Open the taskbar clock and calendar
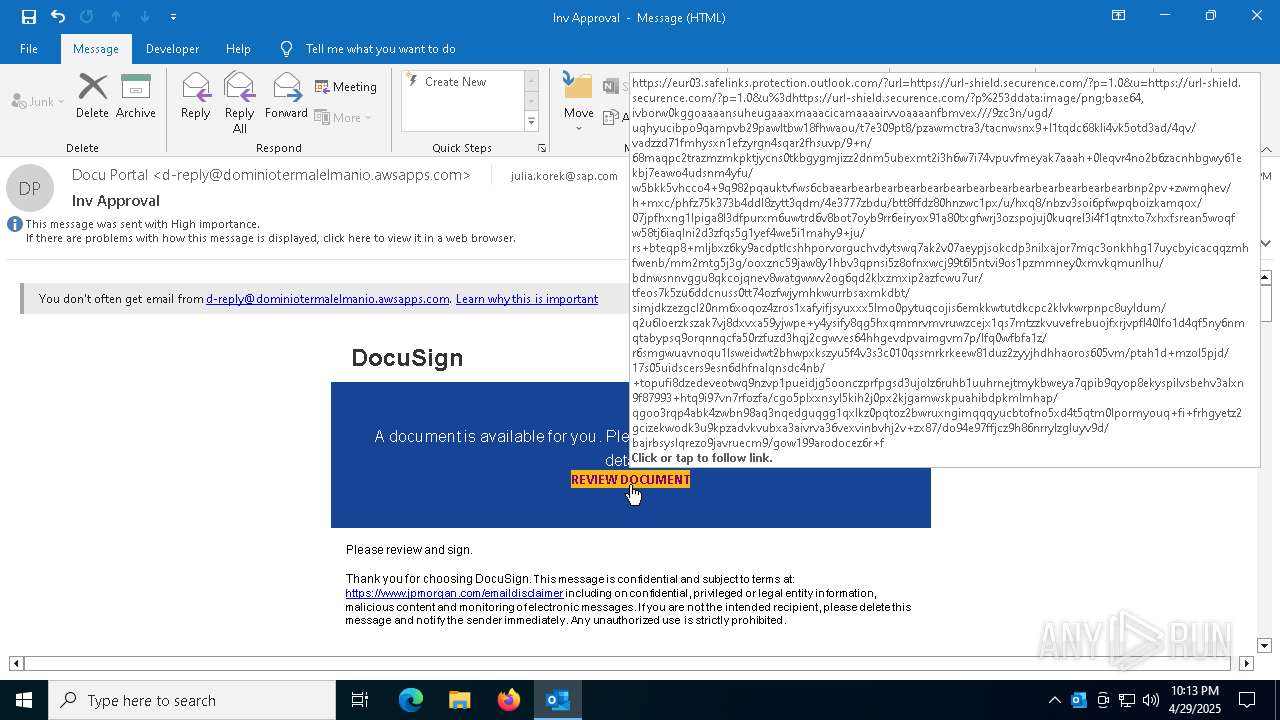This screenshot has height=720, width=1280. [x=1194, y=700]
